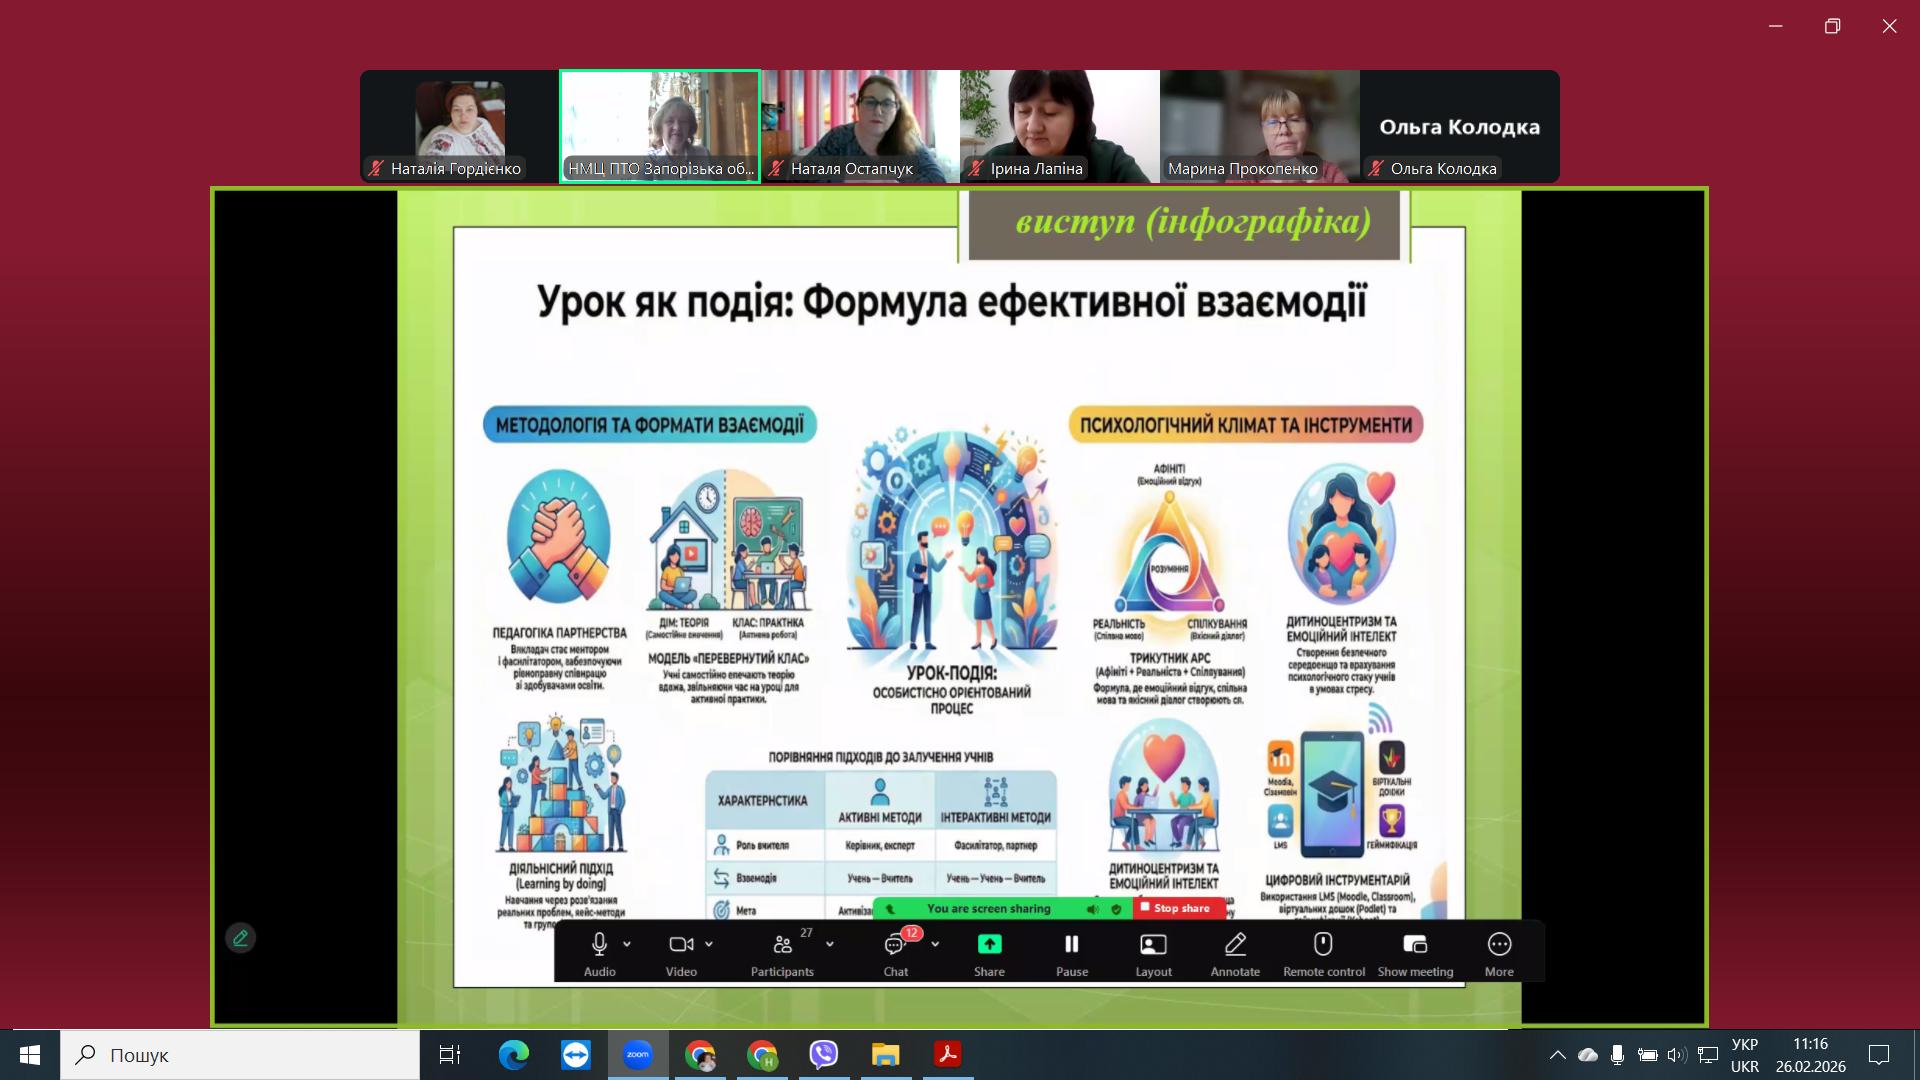Open the Participants panel
Image resolution: width=1920 pixels, height=1080 pixels.
pyautogui.click(x=783, y=945)
